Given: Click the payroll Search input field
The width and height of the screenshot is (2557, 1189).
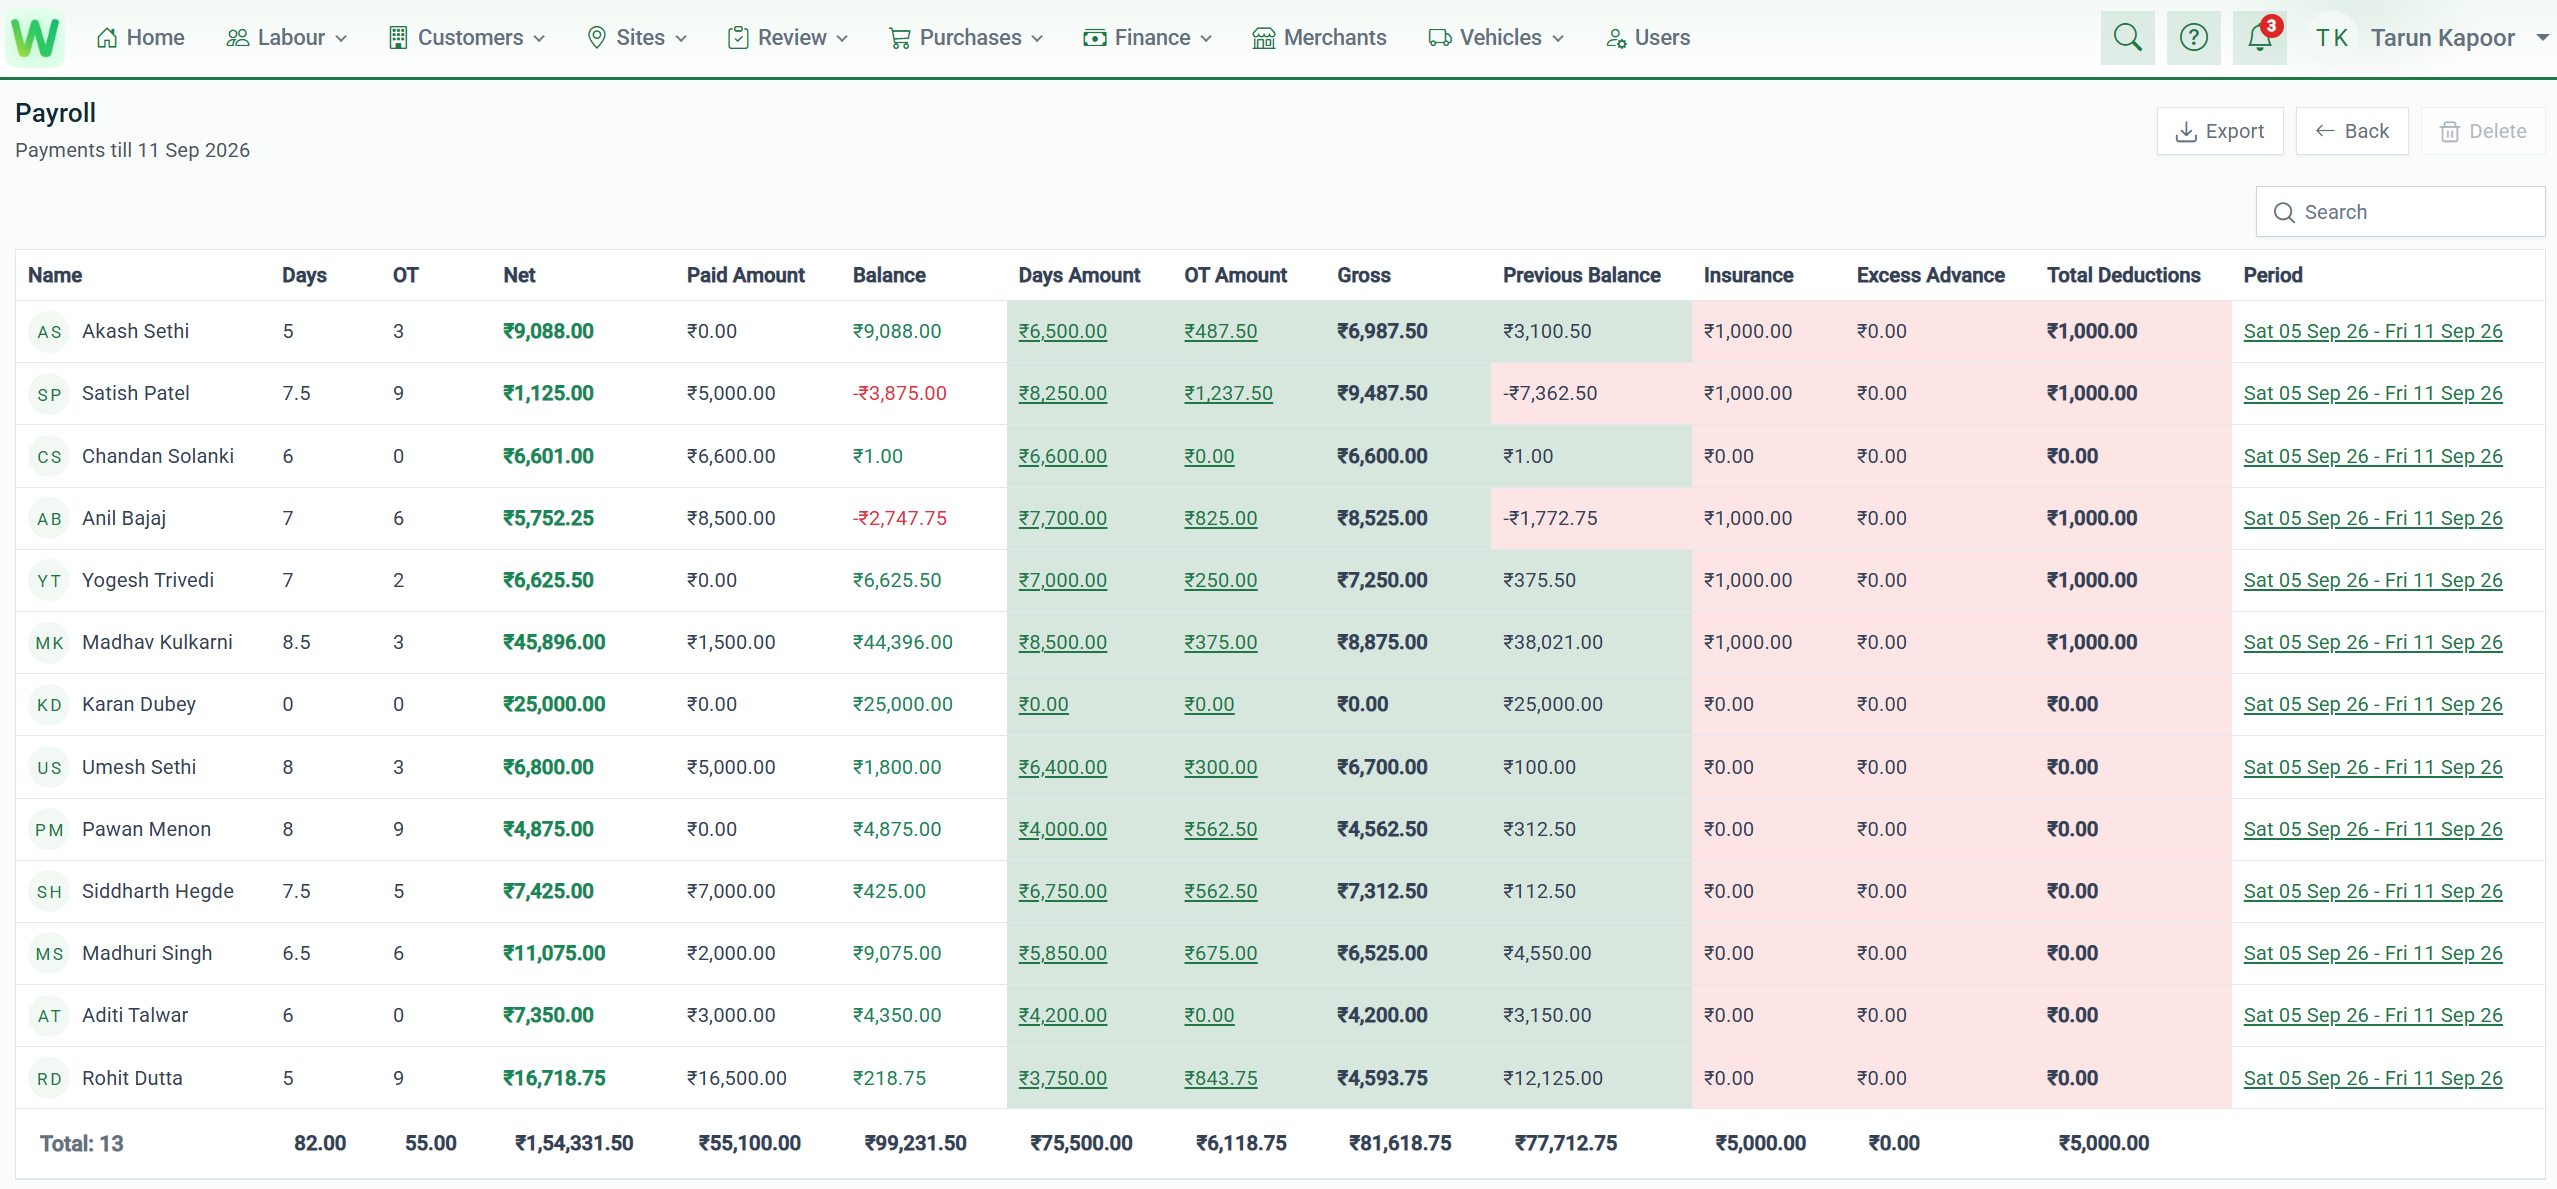Looking at the screenshot, I should click(x=2400, y=212).
